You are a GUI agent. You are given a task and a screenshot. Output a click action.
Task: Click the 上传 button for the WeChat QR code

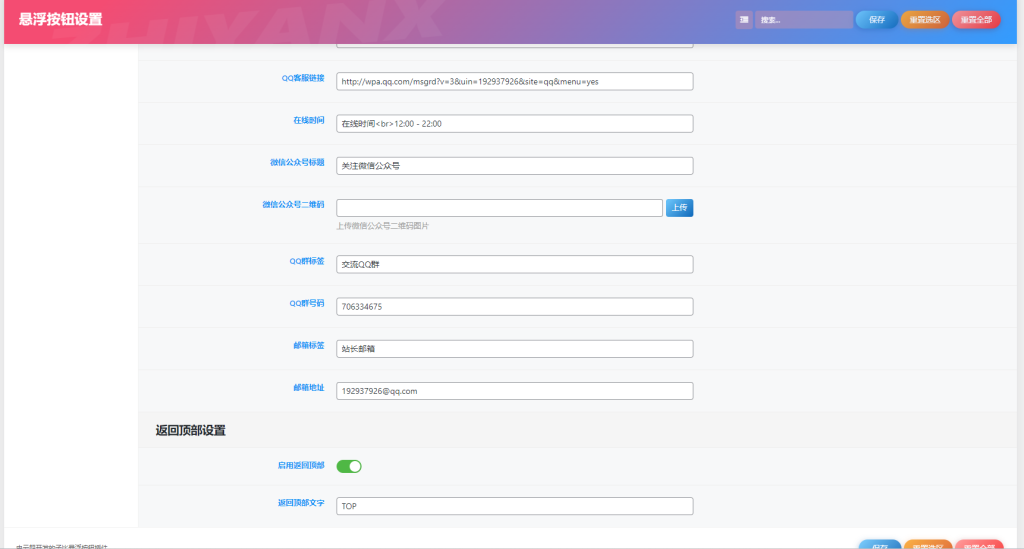click(679, 208)
